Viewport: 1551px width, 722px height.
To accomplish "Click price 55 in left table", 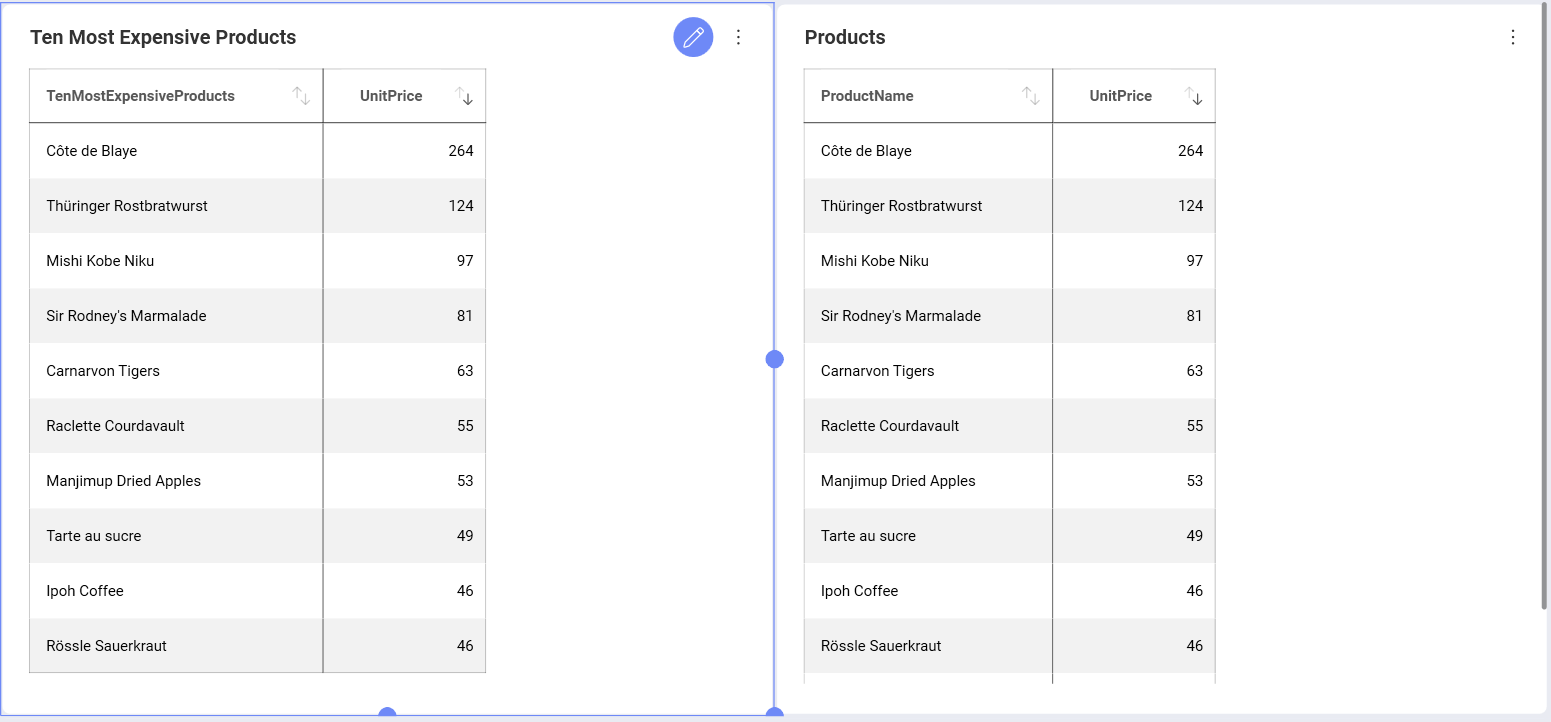I will 465,426.
